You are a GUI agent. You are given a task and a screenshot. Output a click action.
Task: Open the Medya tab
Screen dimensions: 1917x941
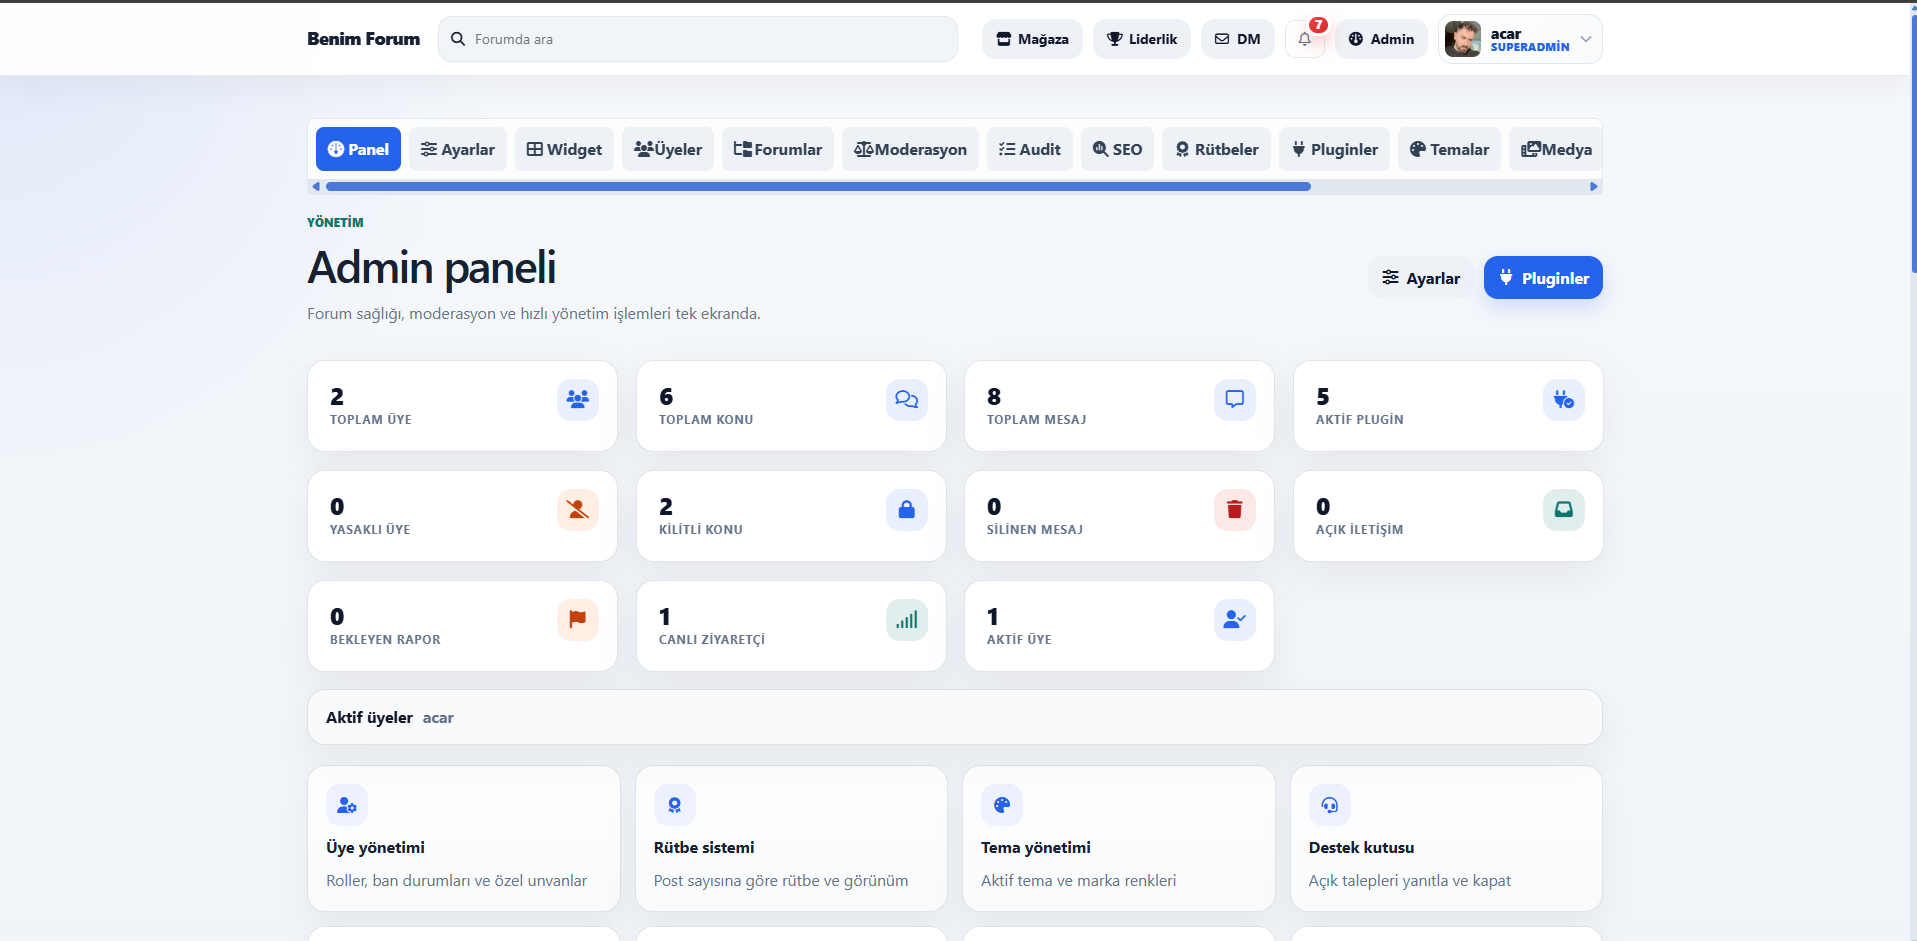[1556, 149]
